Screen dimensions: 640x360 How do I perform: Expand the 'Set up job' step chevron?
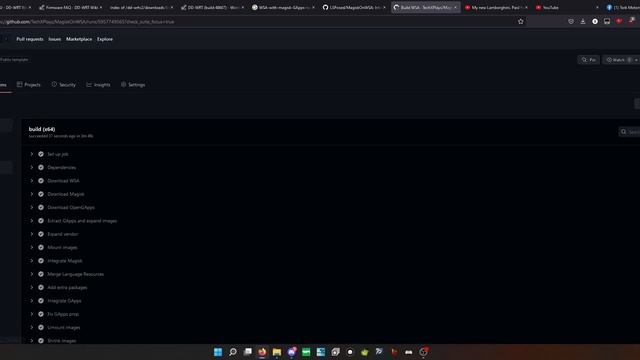pos(31,154)
